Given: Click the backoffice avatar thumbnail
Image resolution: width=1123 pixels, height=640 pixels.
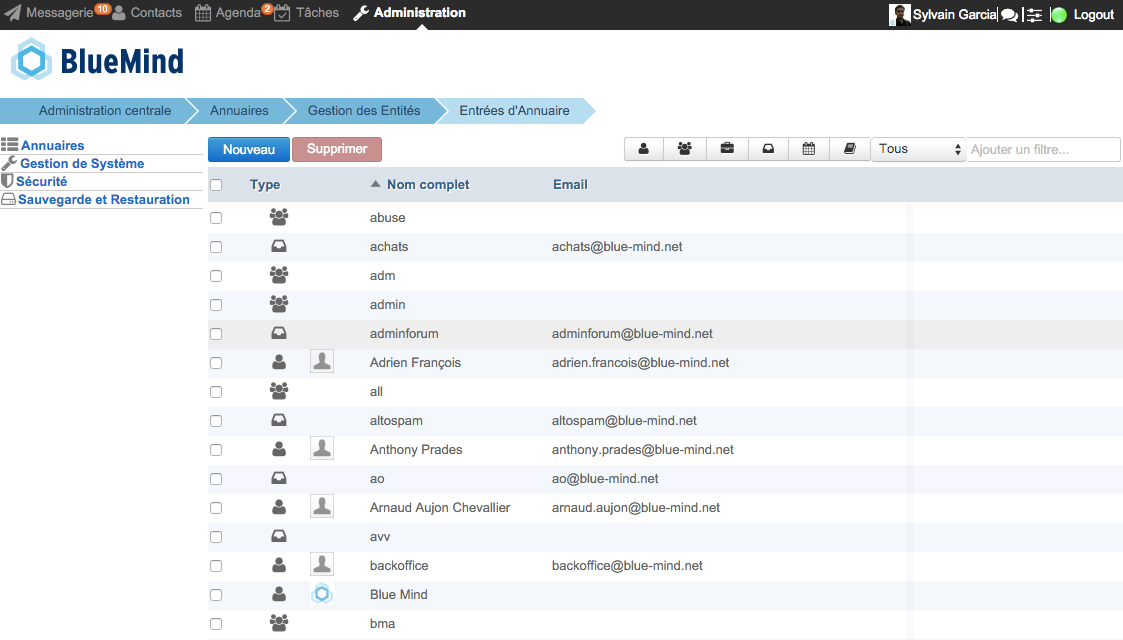Looking at the screenshot, I should coord(322,565).
